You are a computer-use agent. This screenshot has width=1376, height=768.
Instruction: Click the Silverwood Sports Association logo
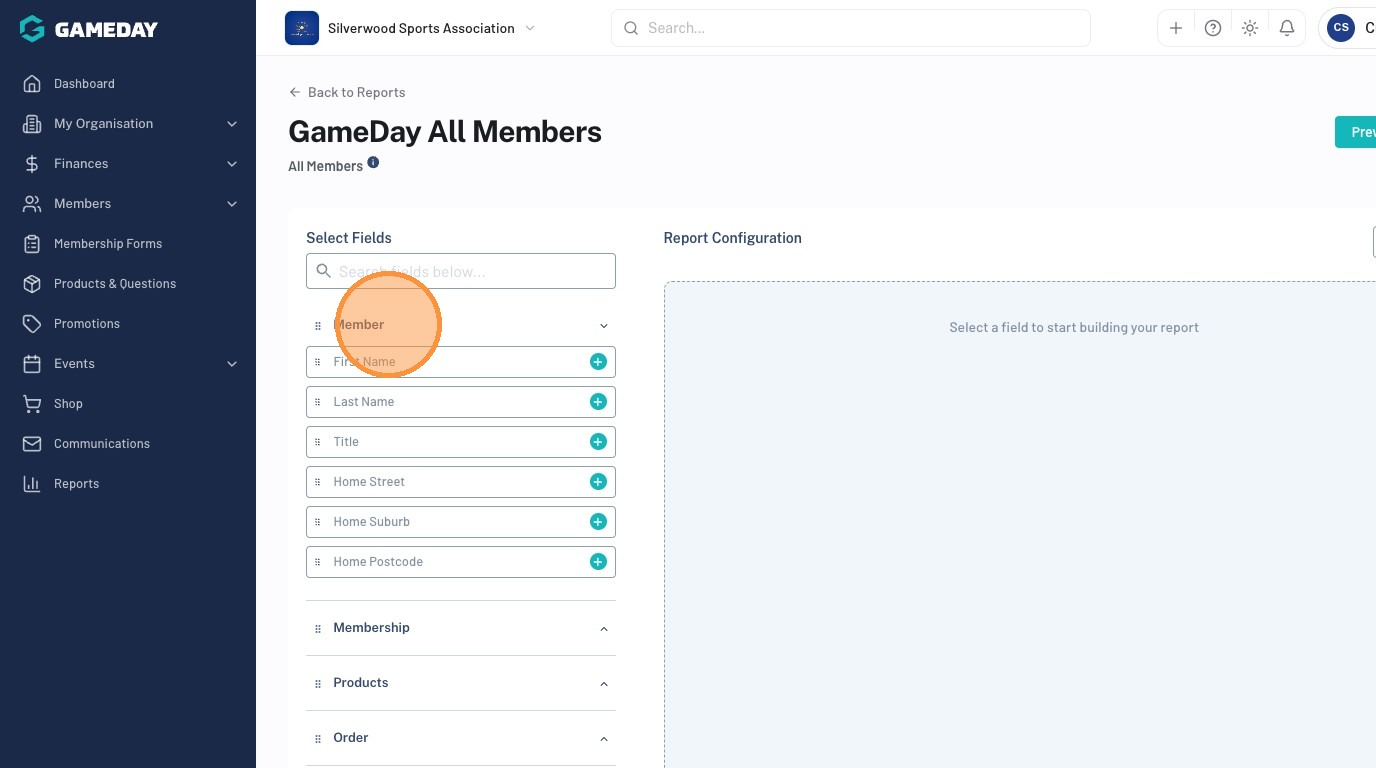click(302, 28)
